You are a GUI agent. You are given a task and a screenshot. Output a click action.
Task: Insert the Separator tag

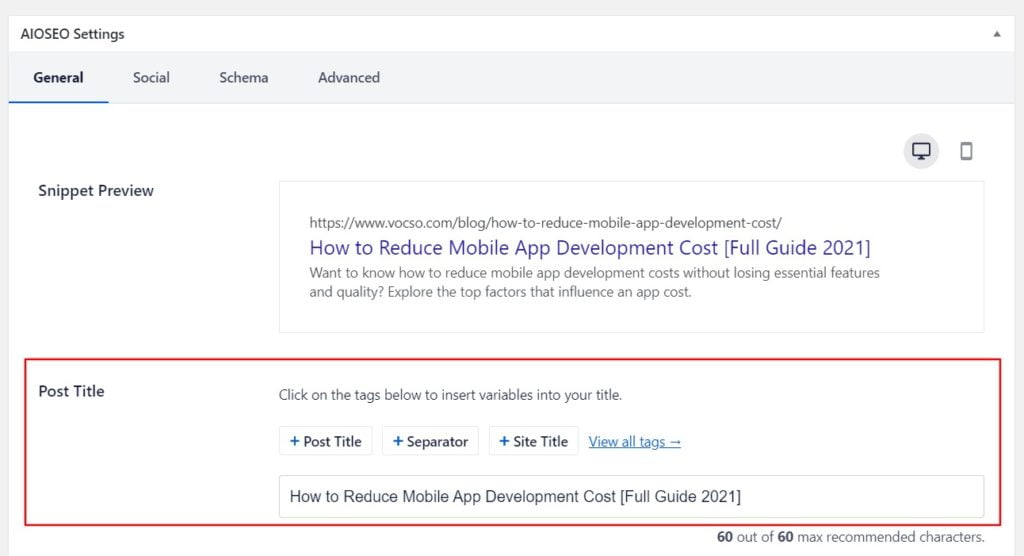tap(430, 441)
